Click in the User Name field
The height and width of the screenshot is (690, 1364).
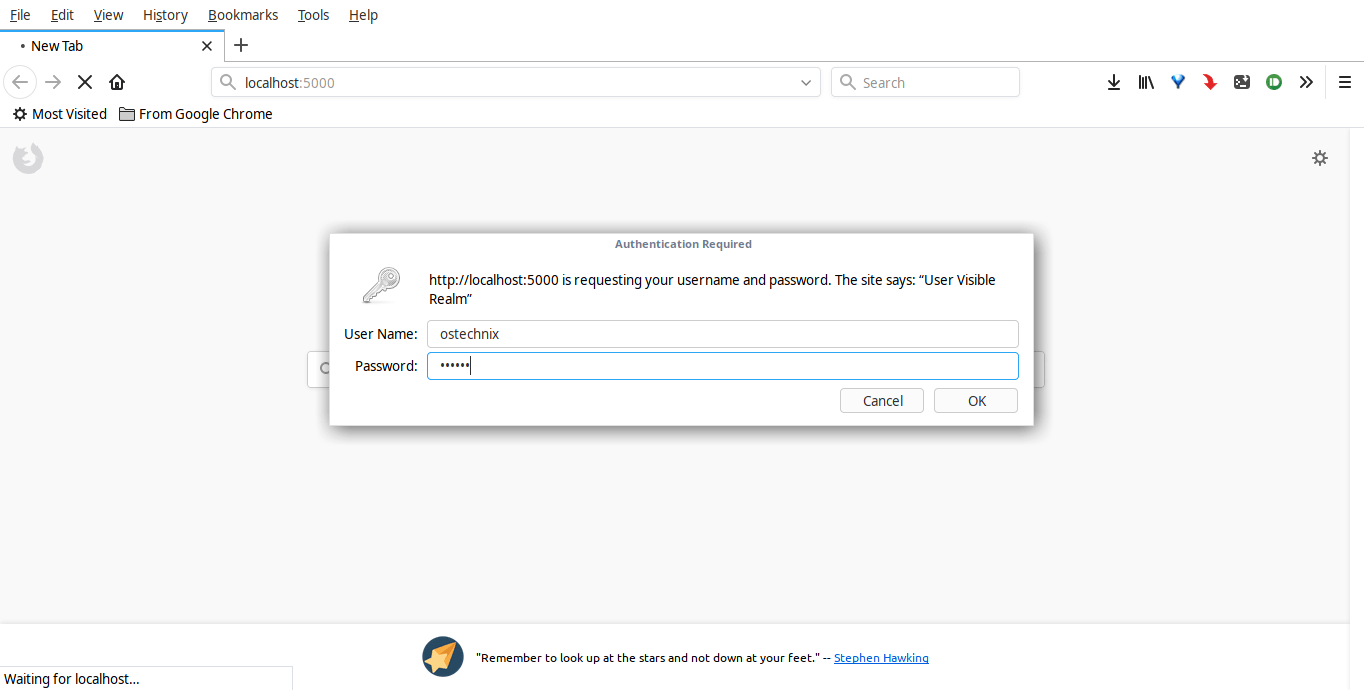pyautogui.click(x=722, y=334)
